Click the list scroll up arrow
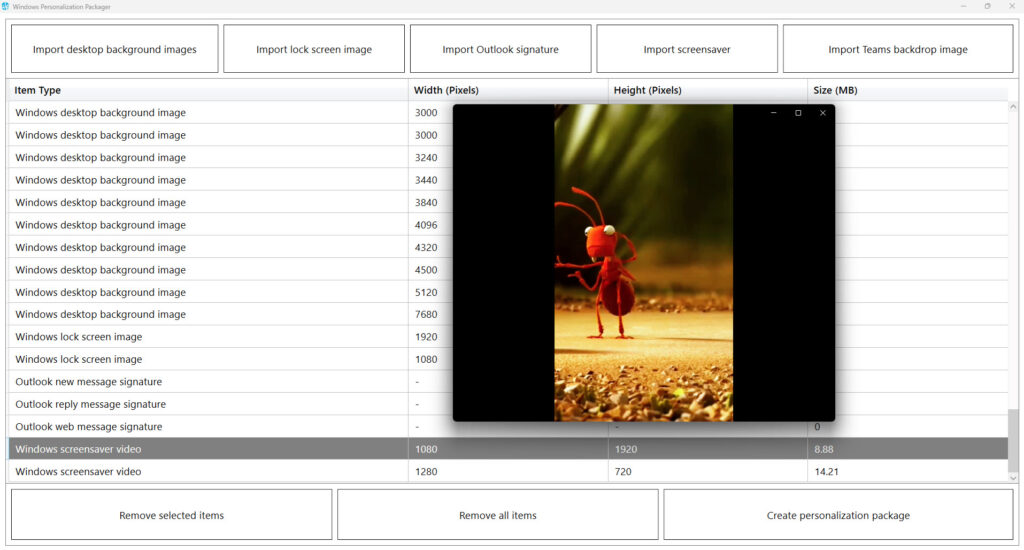 (x=1013, y=106)
